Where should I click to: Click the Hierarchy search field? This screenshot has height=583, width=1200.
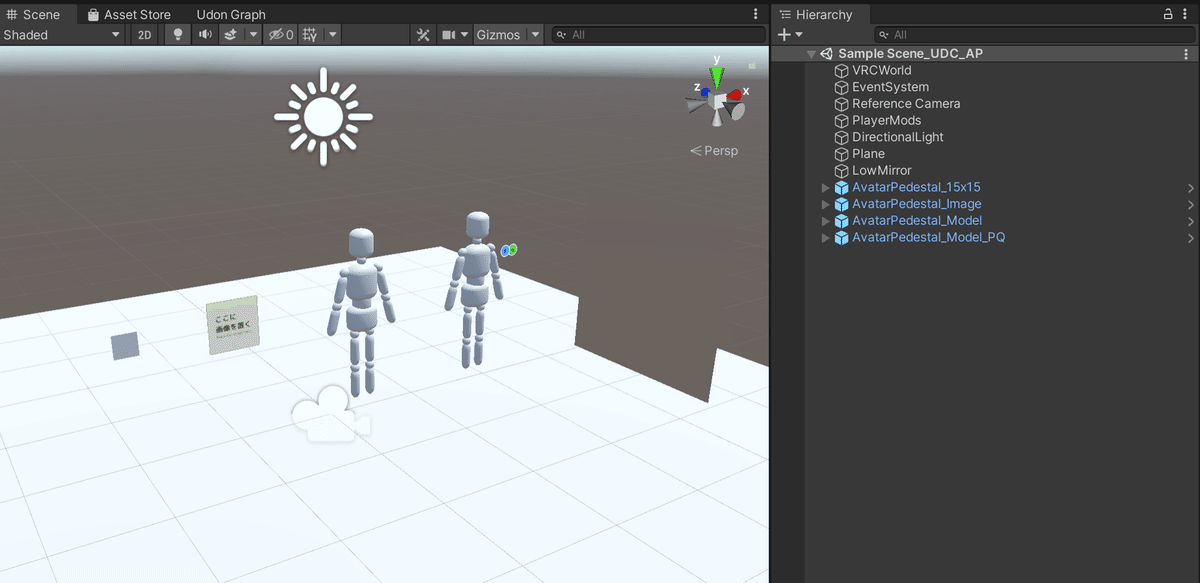[x=1033, y=34]
